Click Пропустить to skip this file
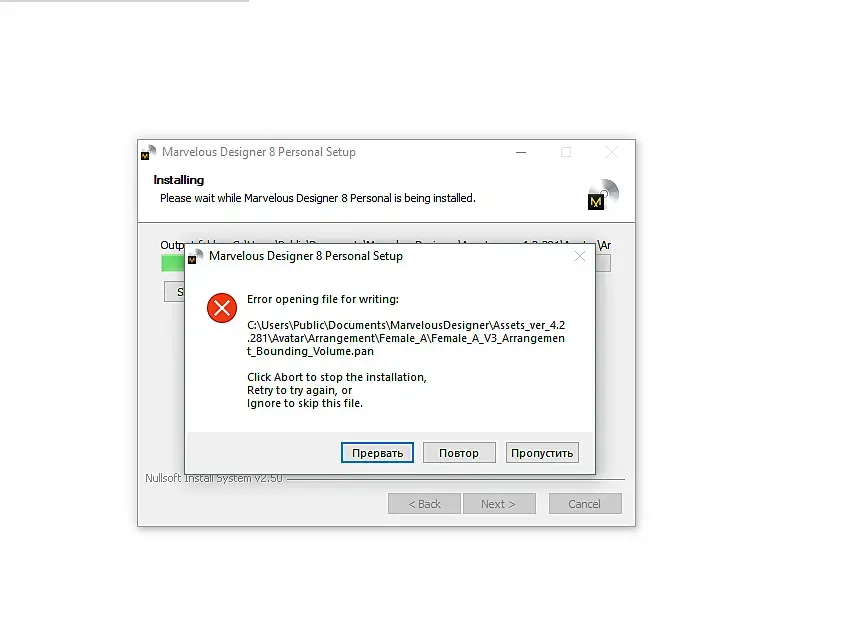The width and height of the screenshot is (843, 621). [542, 453]
